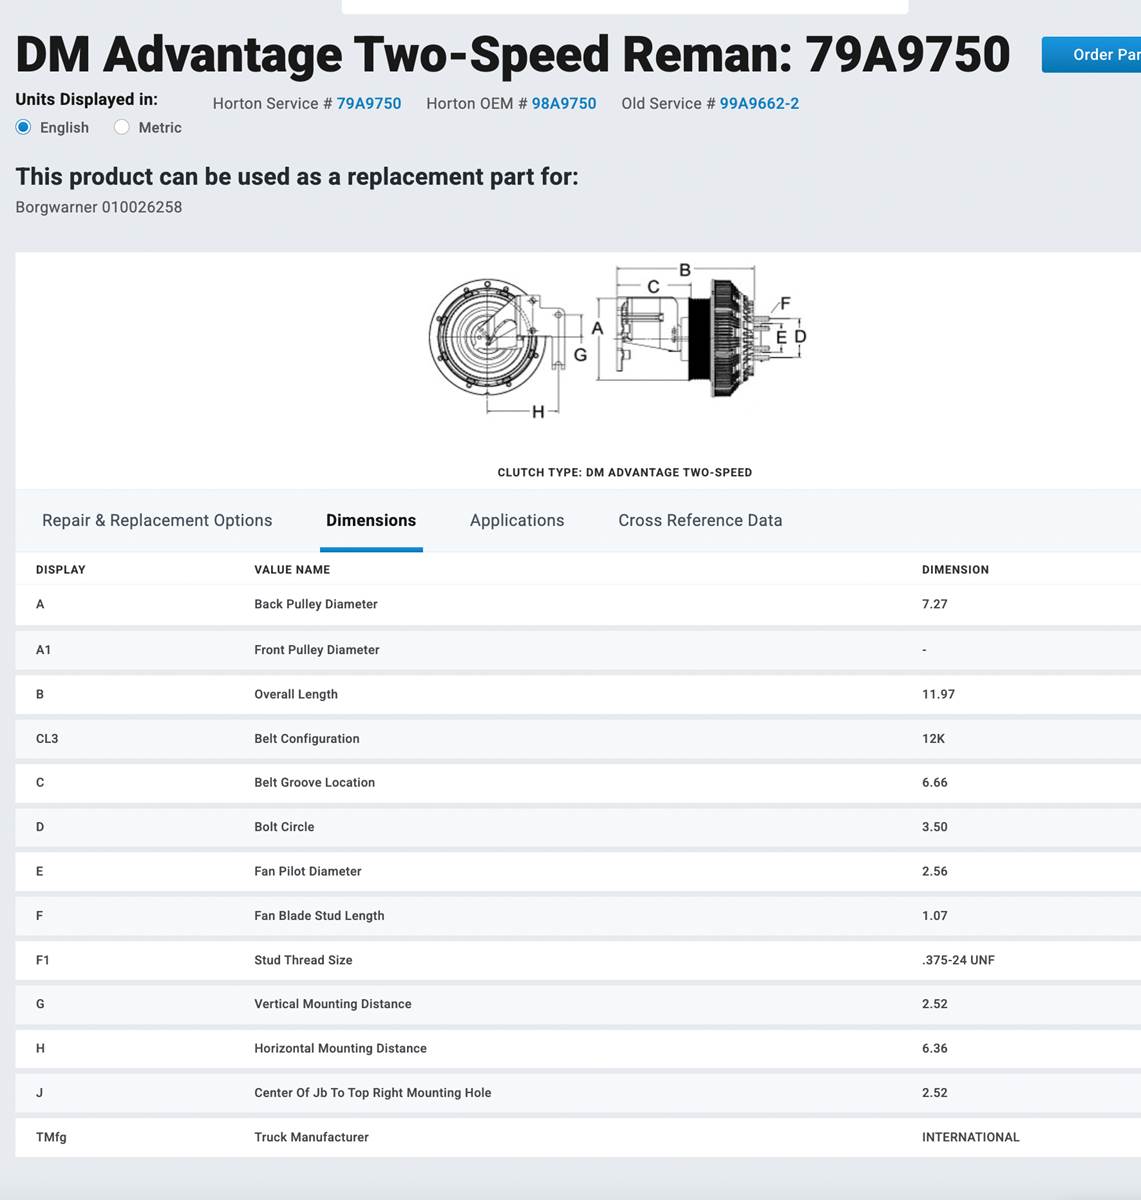
Task: Select the Metric units radio button
Action: coord(122,127)
